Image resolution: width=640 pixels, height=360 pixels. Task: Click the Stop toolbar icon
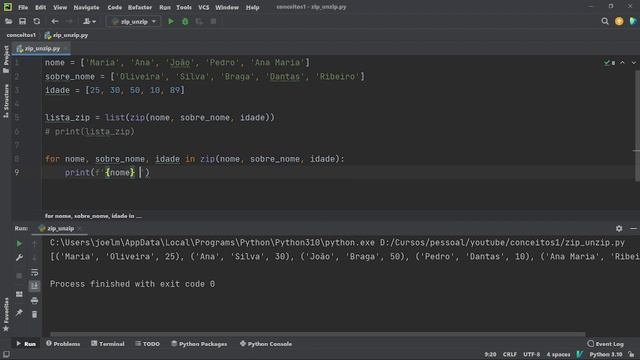coord(213,21)
